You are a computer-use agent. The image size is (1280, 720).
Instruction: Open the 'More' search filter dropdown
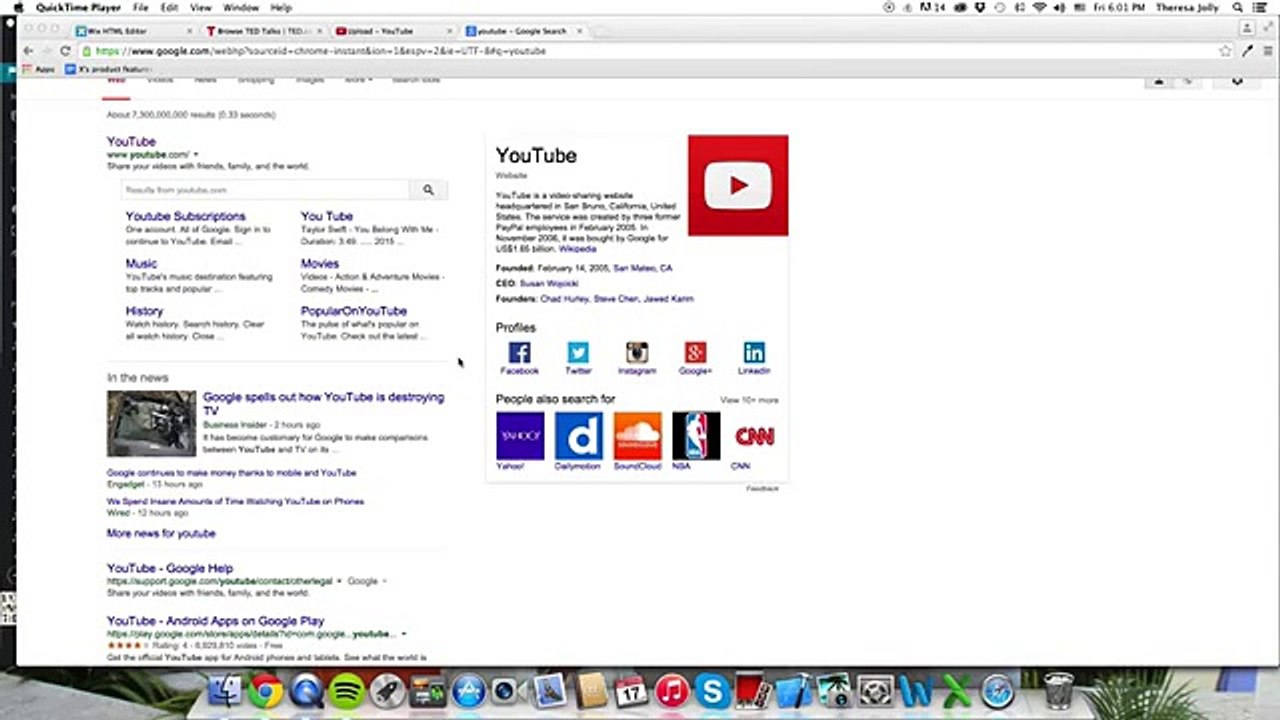(358, 80)
